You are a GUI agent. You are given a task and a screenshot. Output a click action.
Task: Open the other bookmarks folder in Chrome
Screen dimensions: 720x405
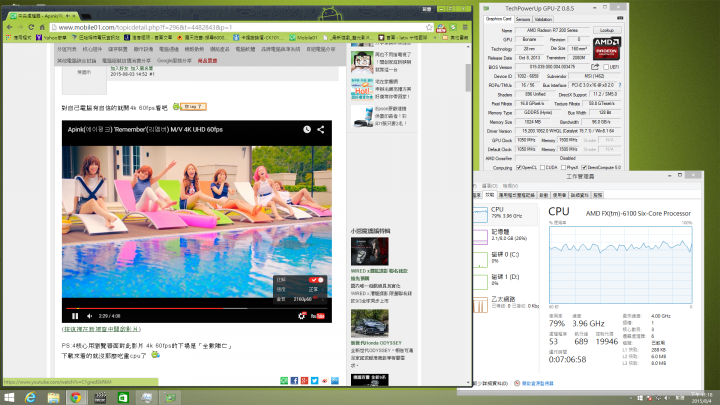455,38
